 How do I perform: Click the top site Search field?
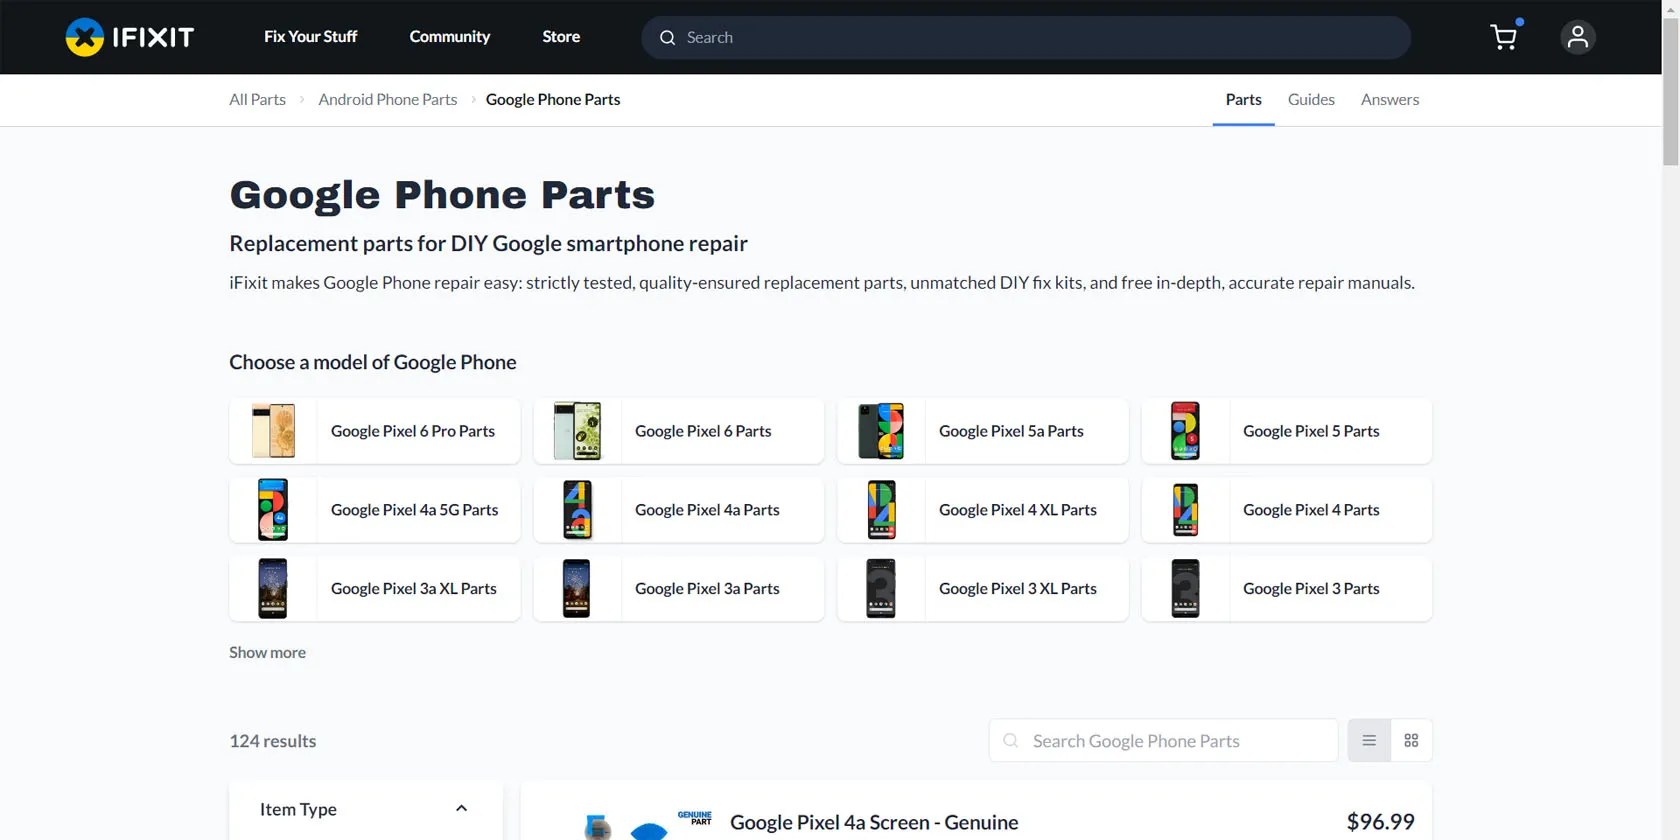click(1026, 37)
